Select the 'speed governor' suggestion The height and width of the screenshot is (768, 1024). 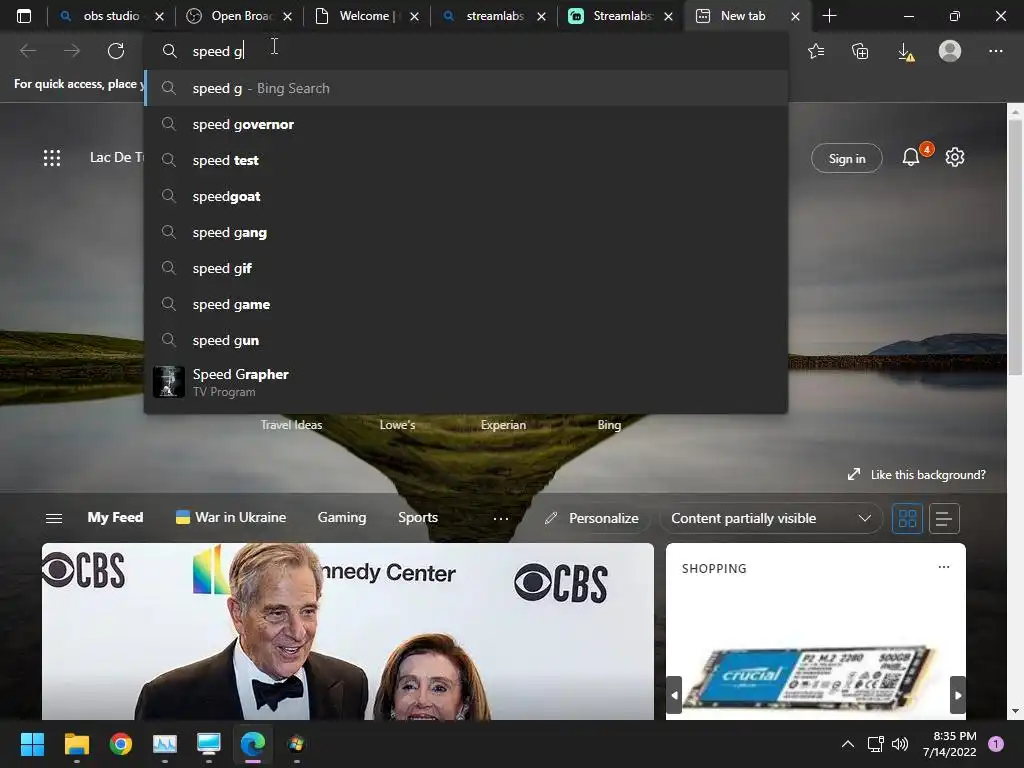tap(466, 124)
